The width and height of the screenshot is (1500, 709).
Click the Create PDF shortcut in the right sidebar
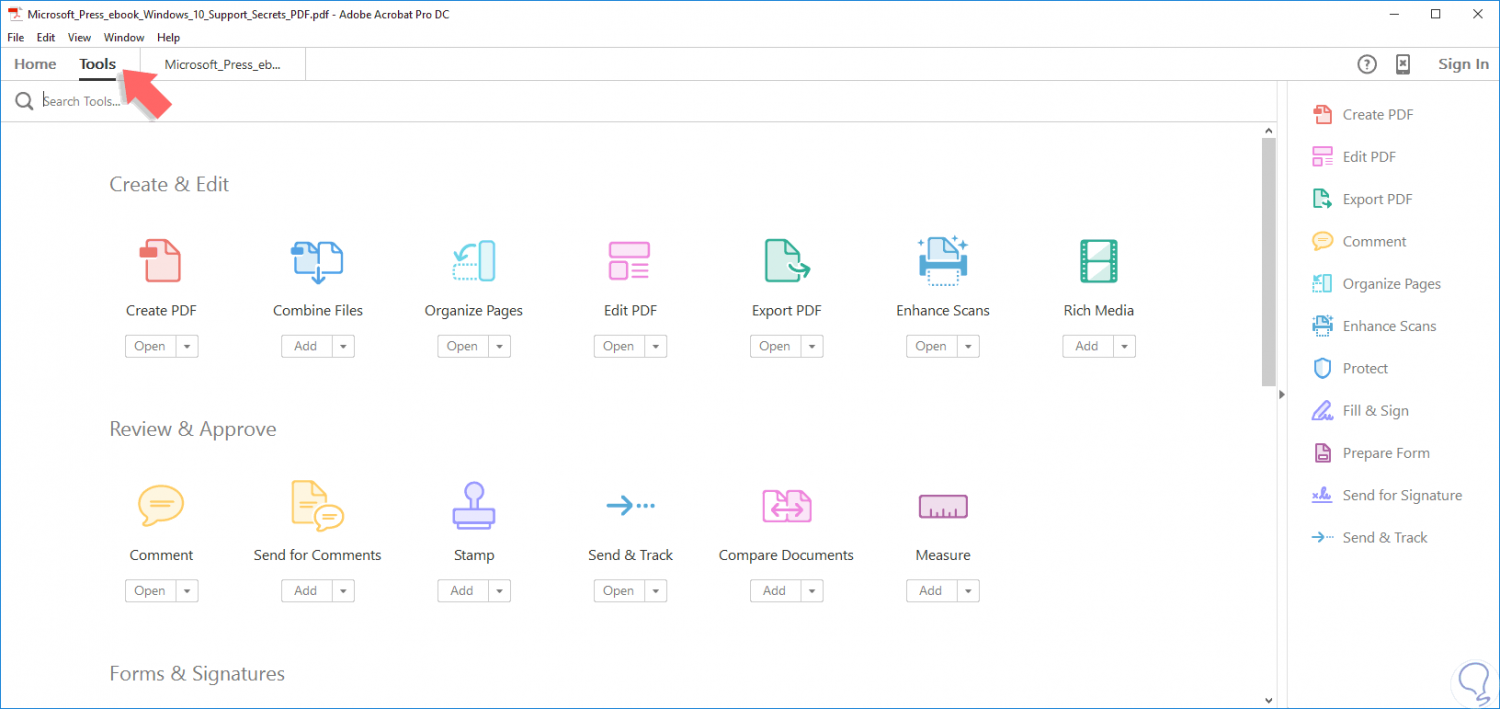click(x=1363, y=115)
